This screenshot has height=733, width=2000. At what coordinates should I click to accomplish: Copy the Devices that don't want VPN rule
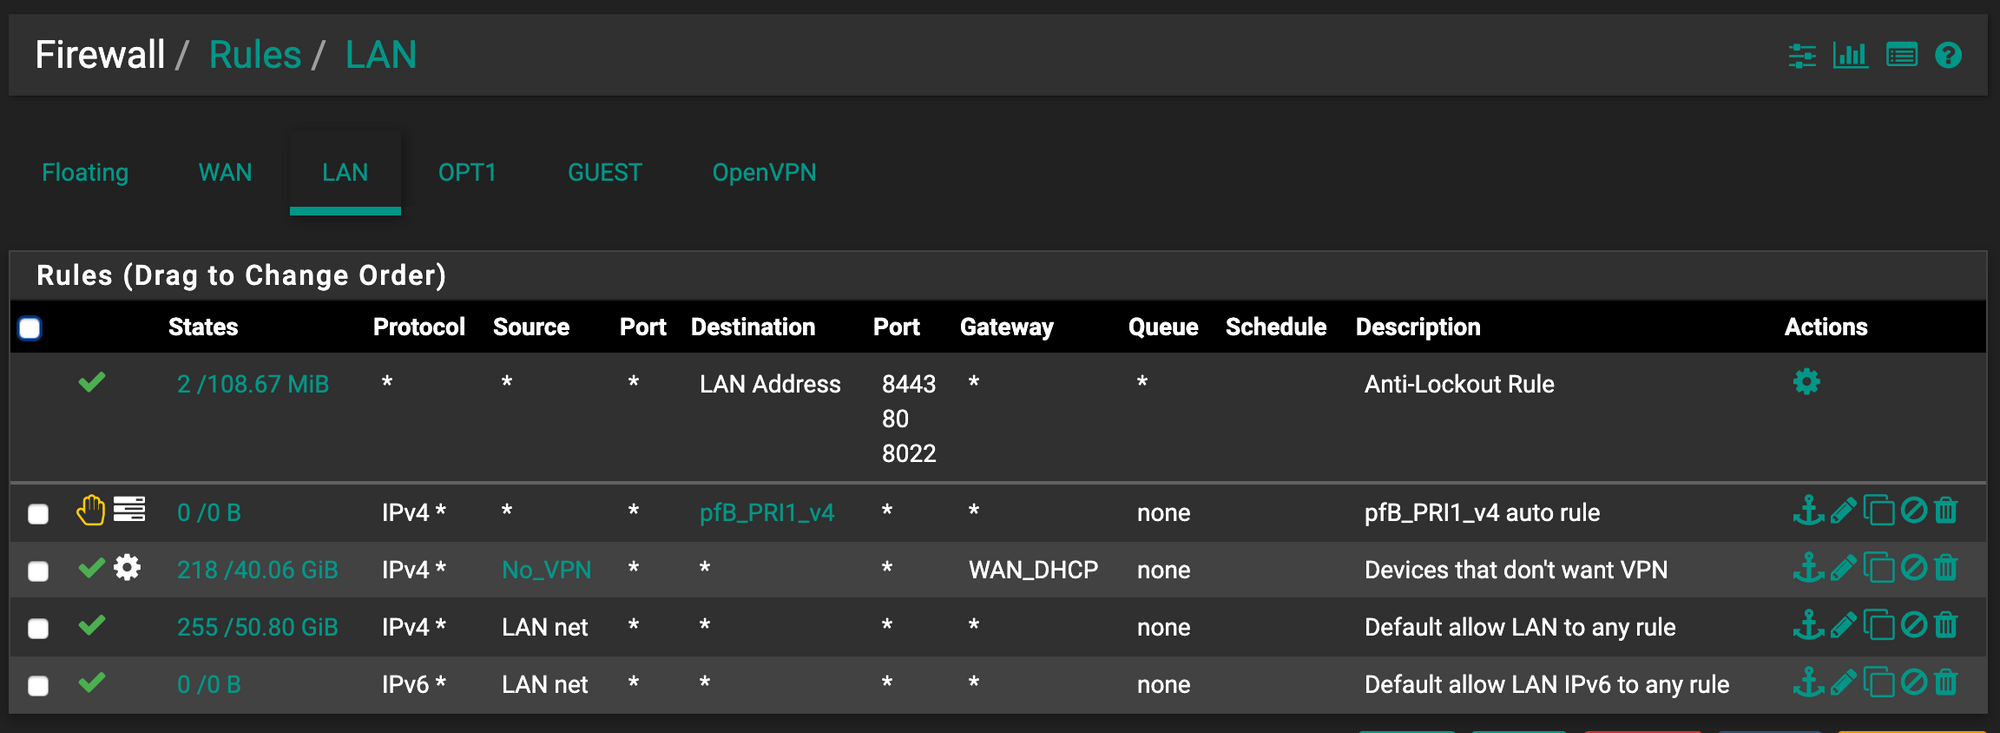pos(1879,569)
